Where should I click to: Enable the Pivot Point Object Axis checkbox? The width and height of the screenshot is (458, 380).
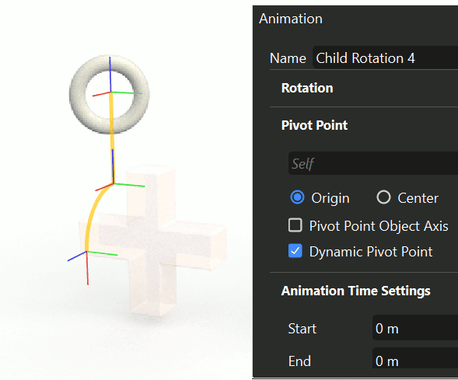pos(295,225)
